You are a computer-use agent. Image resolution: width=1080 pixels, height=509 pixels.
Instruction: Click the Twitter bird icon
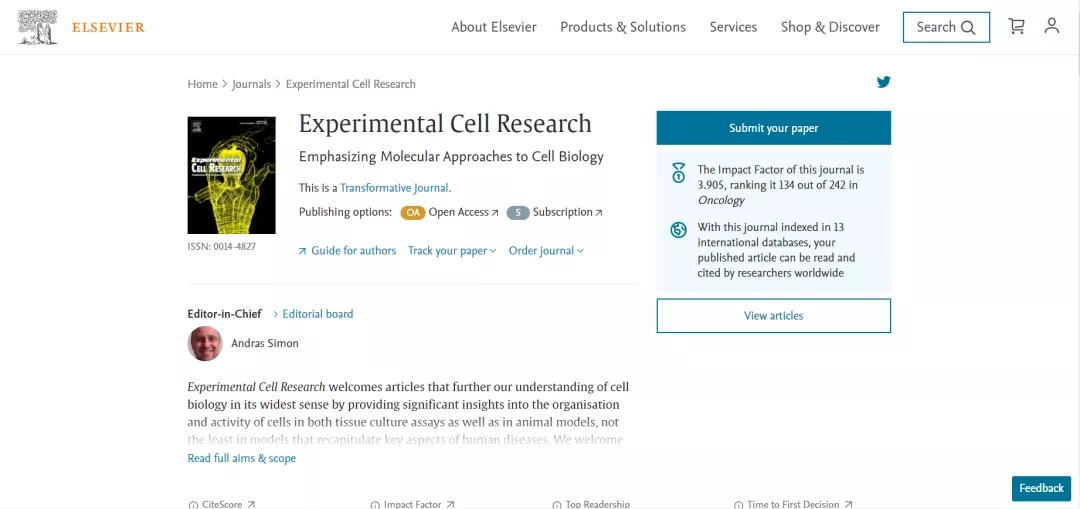pos(883,82)
